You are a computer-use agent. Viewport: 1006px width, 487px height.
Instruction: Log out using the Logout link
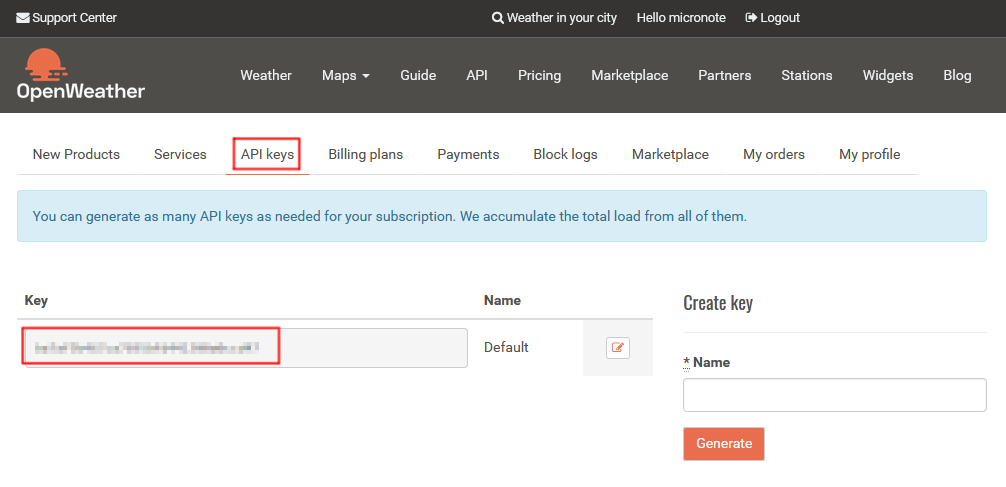(x=772, y=18)
